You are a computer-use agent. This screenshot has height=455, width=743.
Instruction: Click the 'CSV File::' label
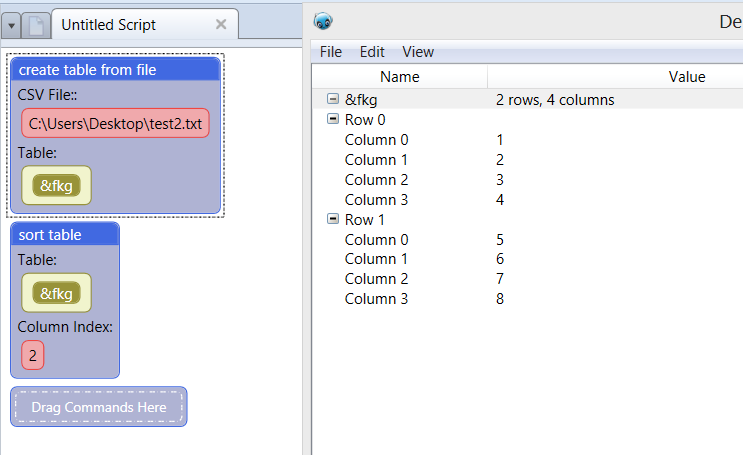[47, 95]
